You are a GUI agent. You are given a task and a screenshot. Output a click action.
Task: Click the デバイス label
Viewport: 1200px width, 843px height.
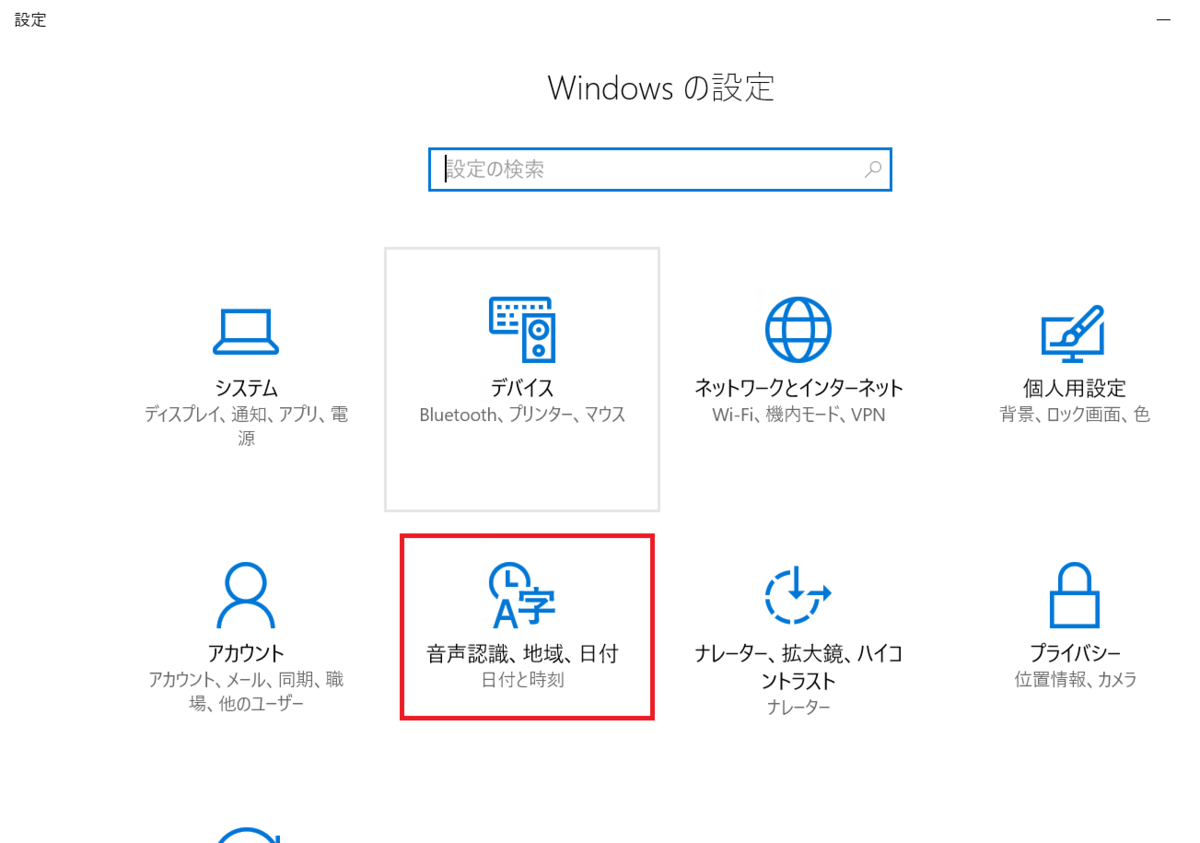522,388
